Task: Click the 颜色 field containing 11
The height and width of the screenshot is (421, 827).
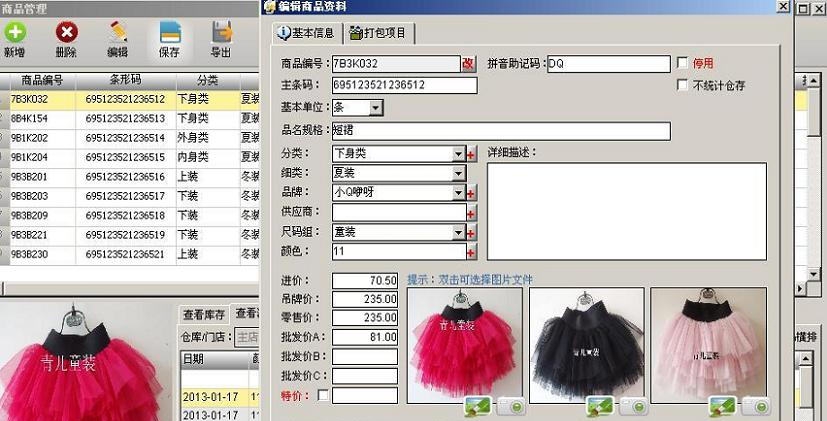Action: [399, 252]
